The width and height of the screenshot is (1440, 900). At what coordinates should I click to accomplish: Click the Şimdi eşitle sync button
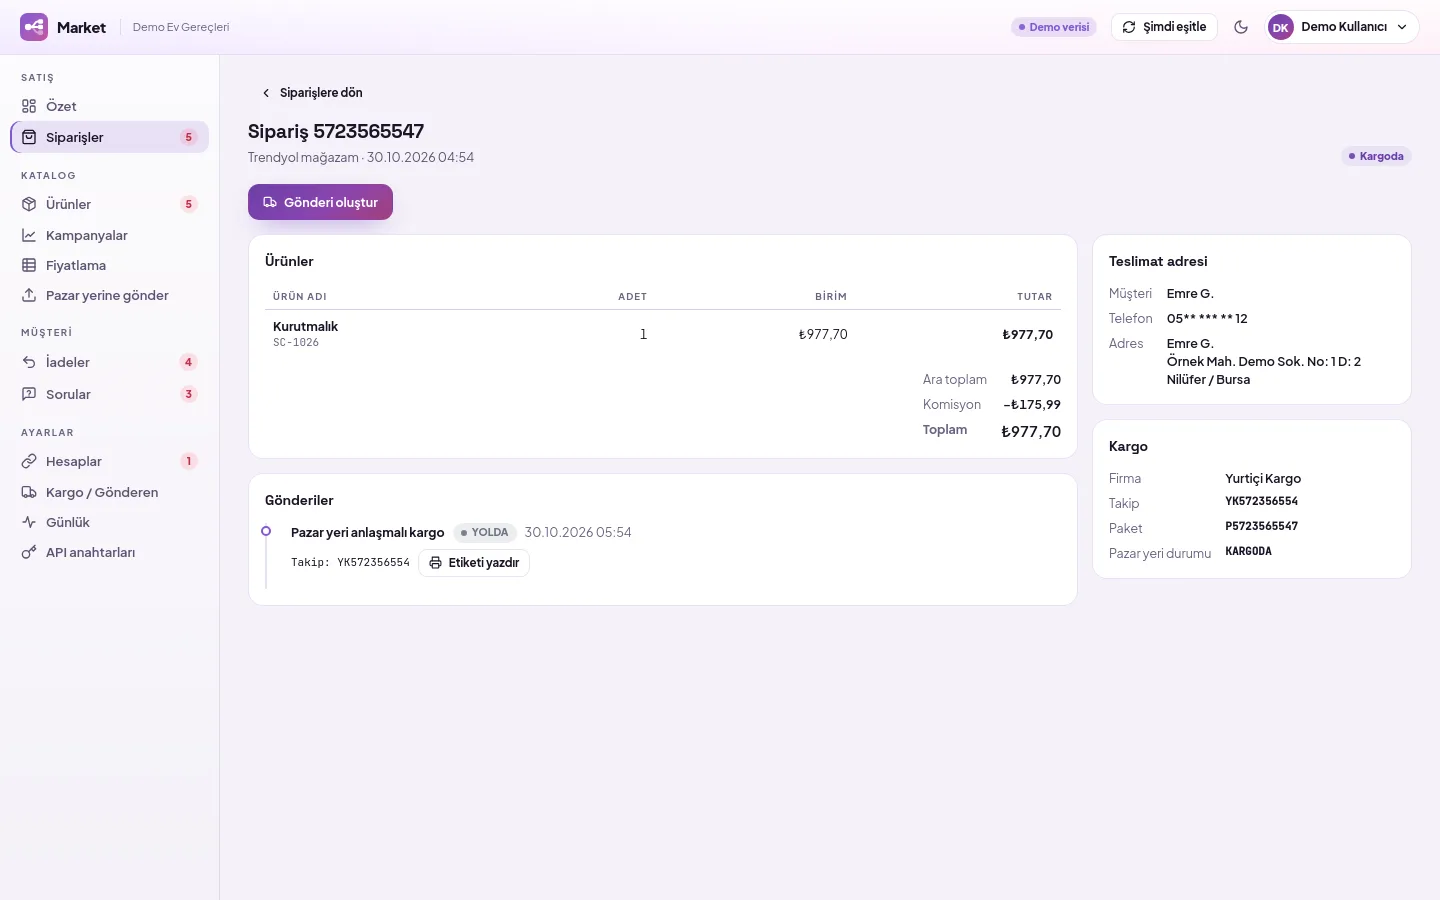[x=1164, y=27]
